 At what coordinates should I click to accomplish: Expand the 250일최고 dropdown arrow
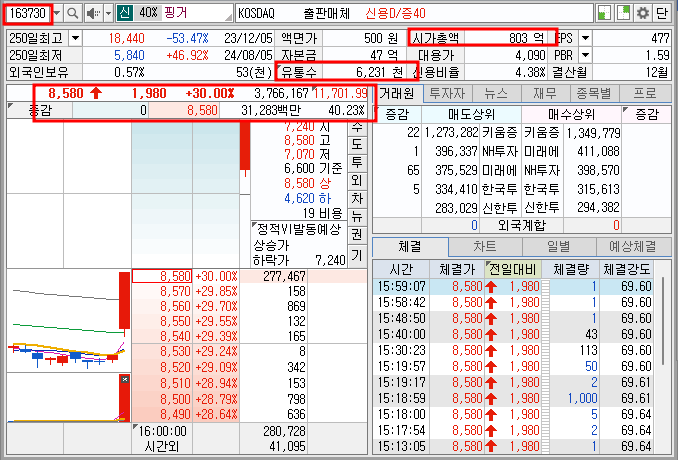pos(75,38)
